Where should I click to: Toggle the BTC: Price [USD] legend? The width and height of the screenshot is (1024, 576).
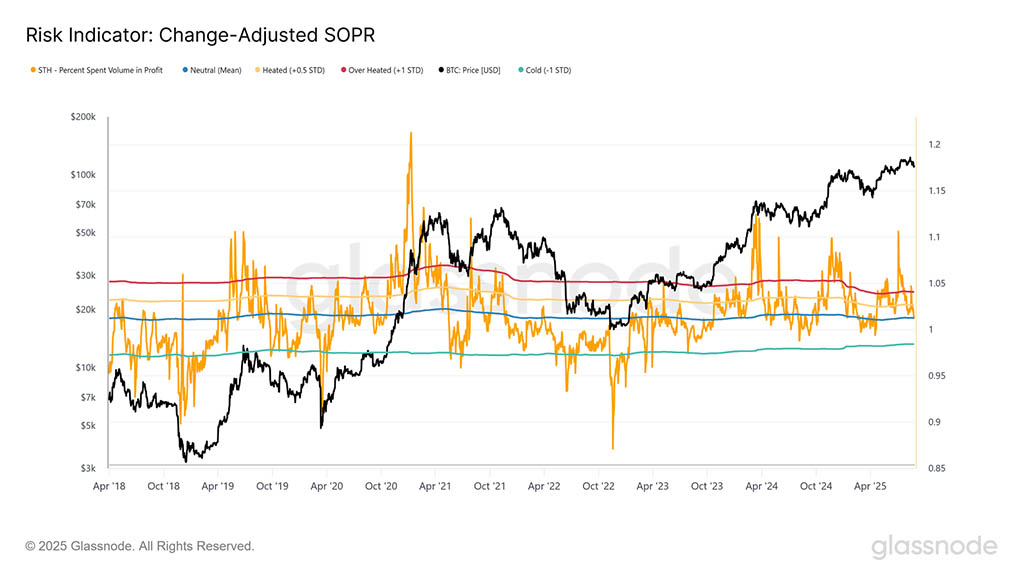(469, 70)
